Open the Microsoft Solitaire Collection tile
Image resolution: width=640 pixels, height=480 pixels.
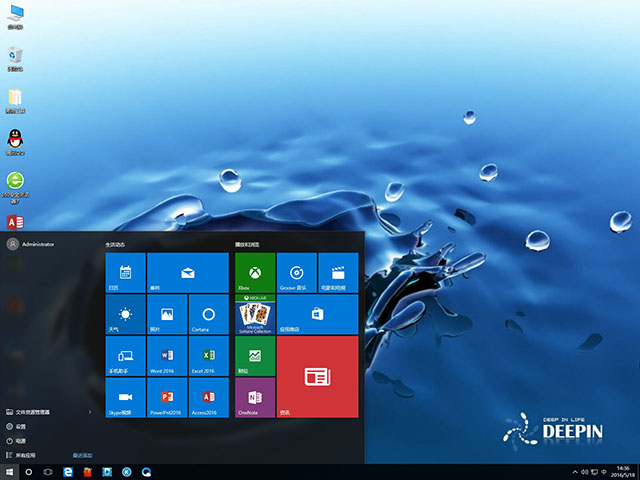pos(254,314)
